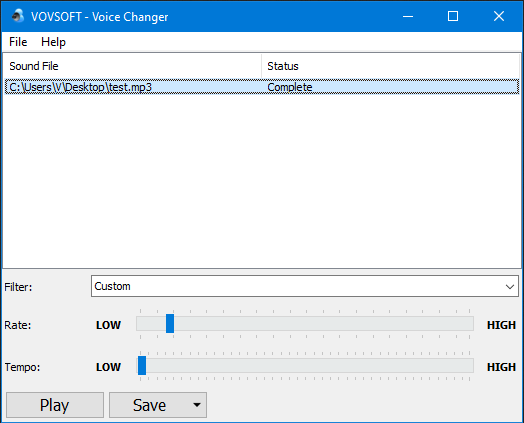Minimize the Voice Changer window
The image size is (524, 423).
click(x=408, y=16)
